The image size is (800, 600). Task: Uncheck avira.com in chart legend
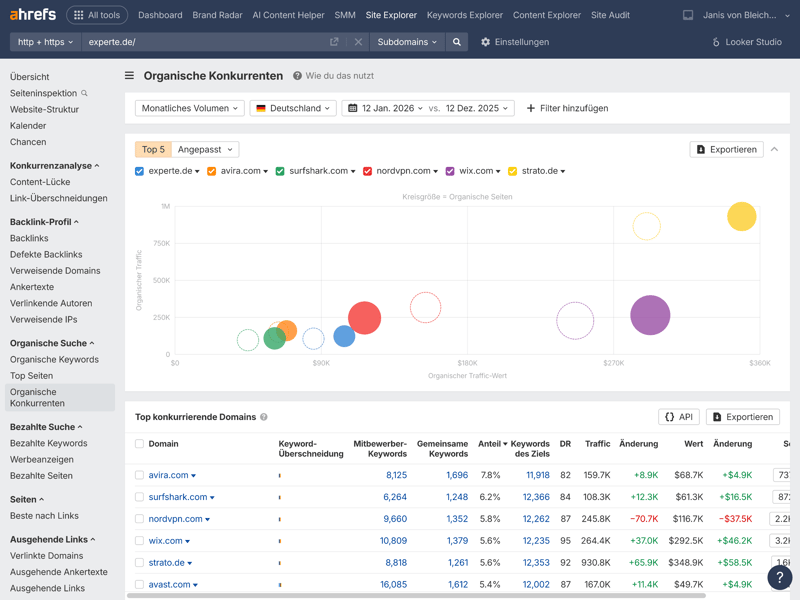[x=211, y=171]
